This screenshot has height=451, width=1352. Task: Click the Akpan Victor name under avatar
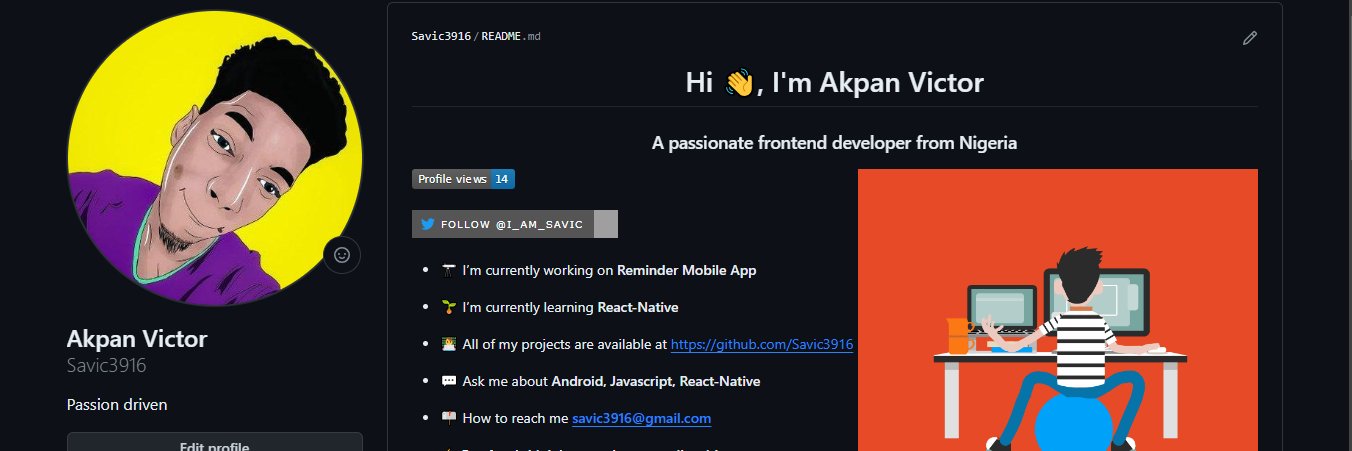pos(136,338)
